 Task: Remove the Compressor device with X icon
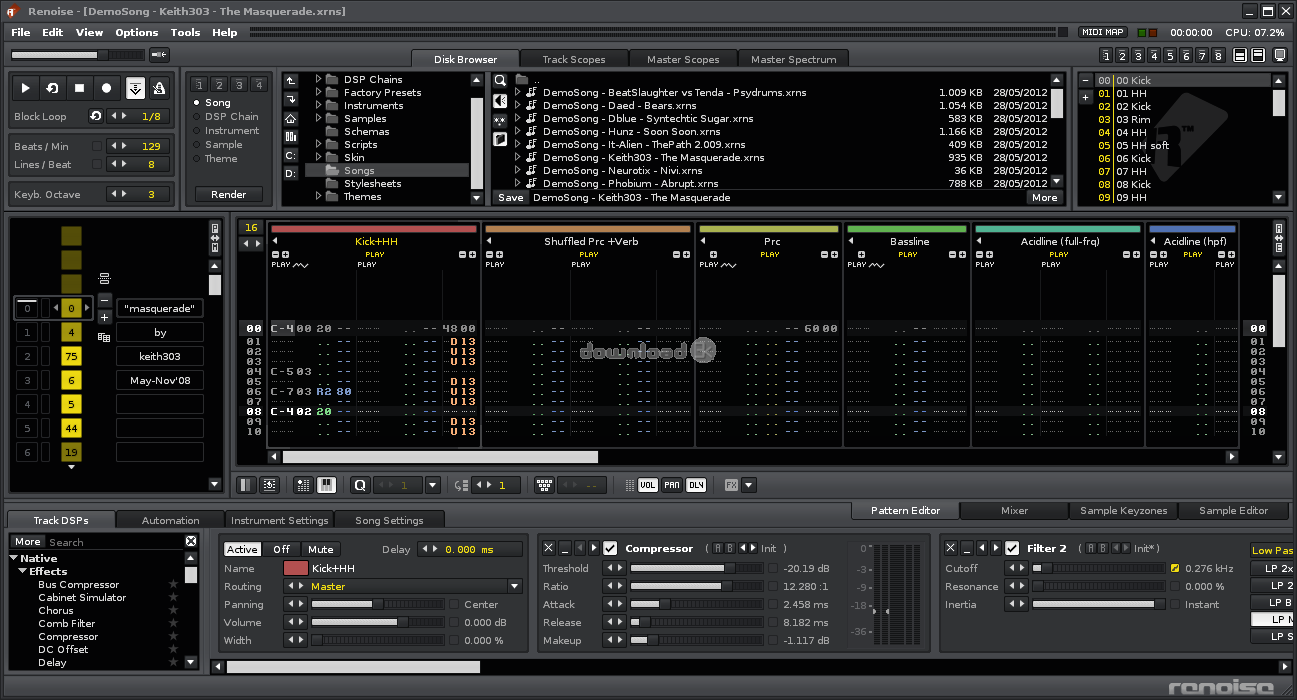point(548,548)
